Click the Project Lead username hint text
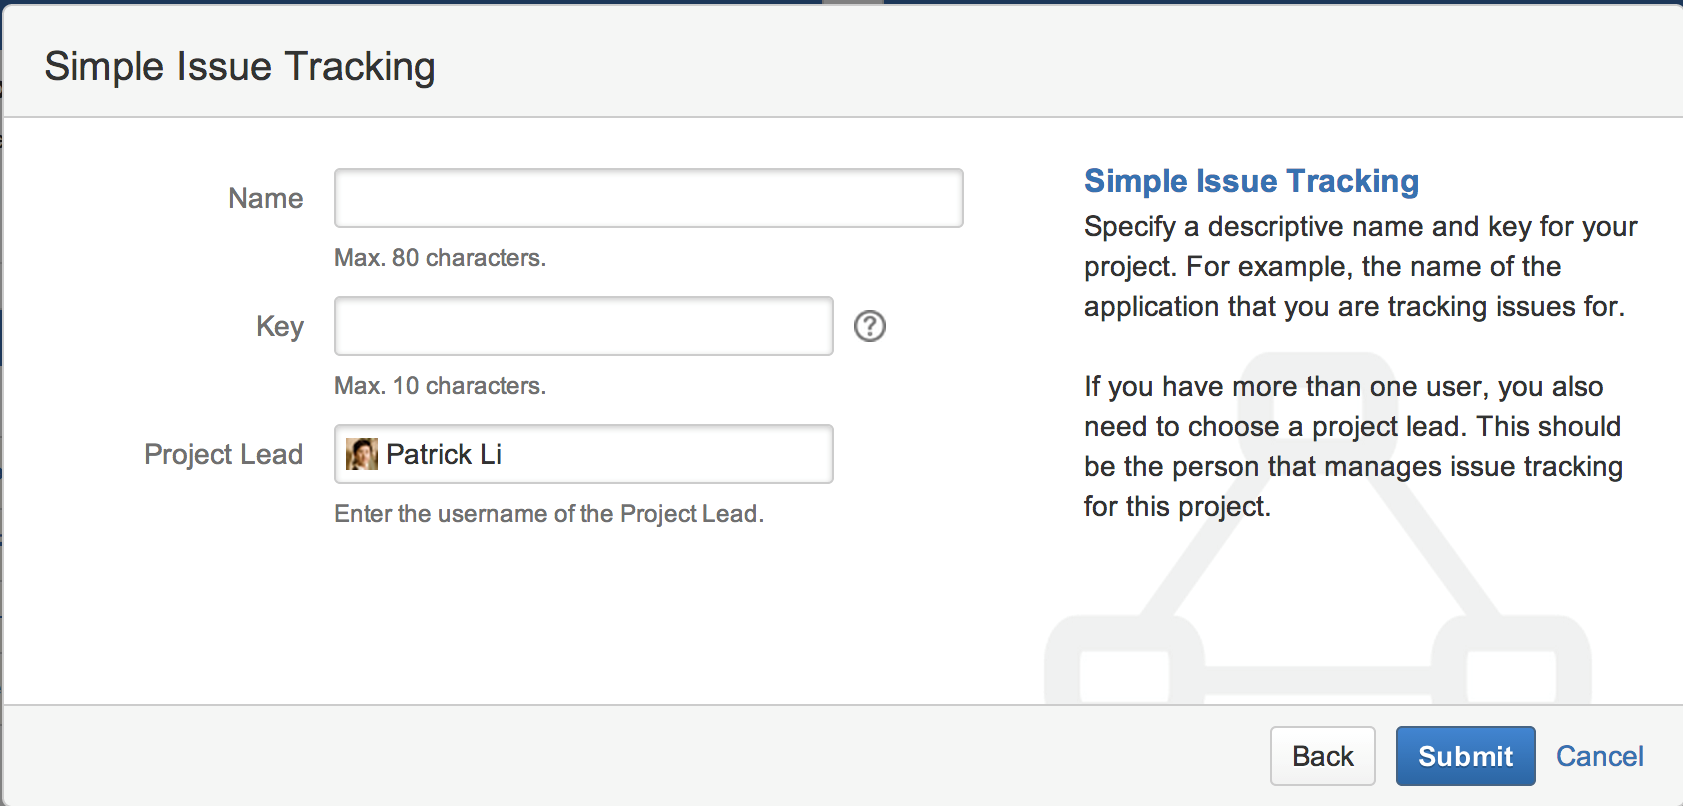This screenshot has width=1683, height=806. click(x=549, y=514)
